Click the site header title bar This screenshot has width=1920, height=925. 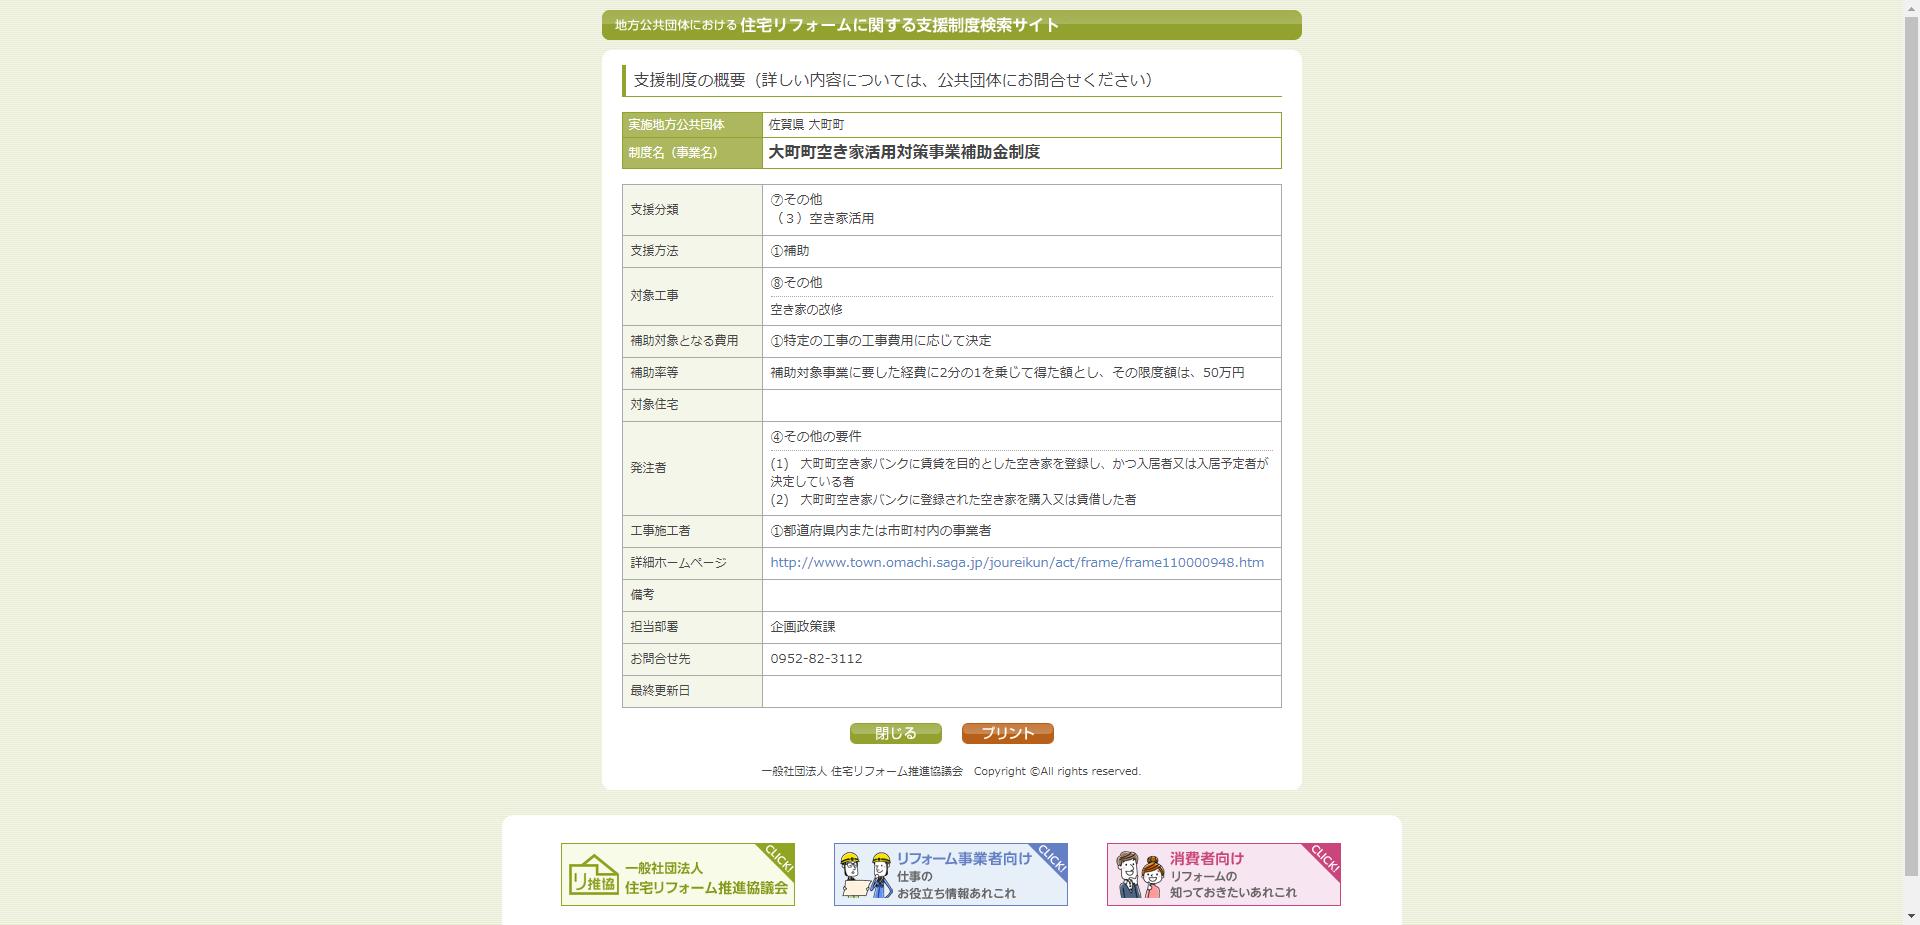pyautogui.click(x=951, y=25)
